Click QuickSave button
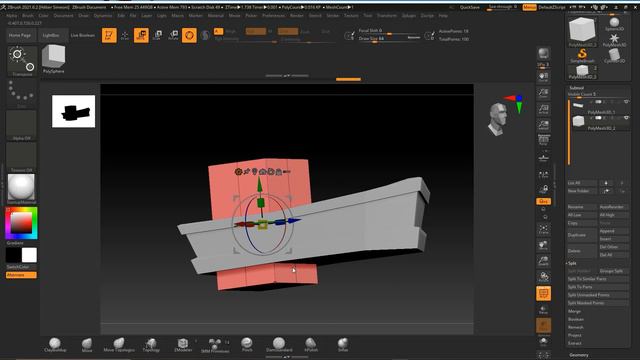 [x=470, y=7]
